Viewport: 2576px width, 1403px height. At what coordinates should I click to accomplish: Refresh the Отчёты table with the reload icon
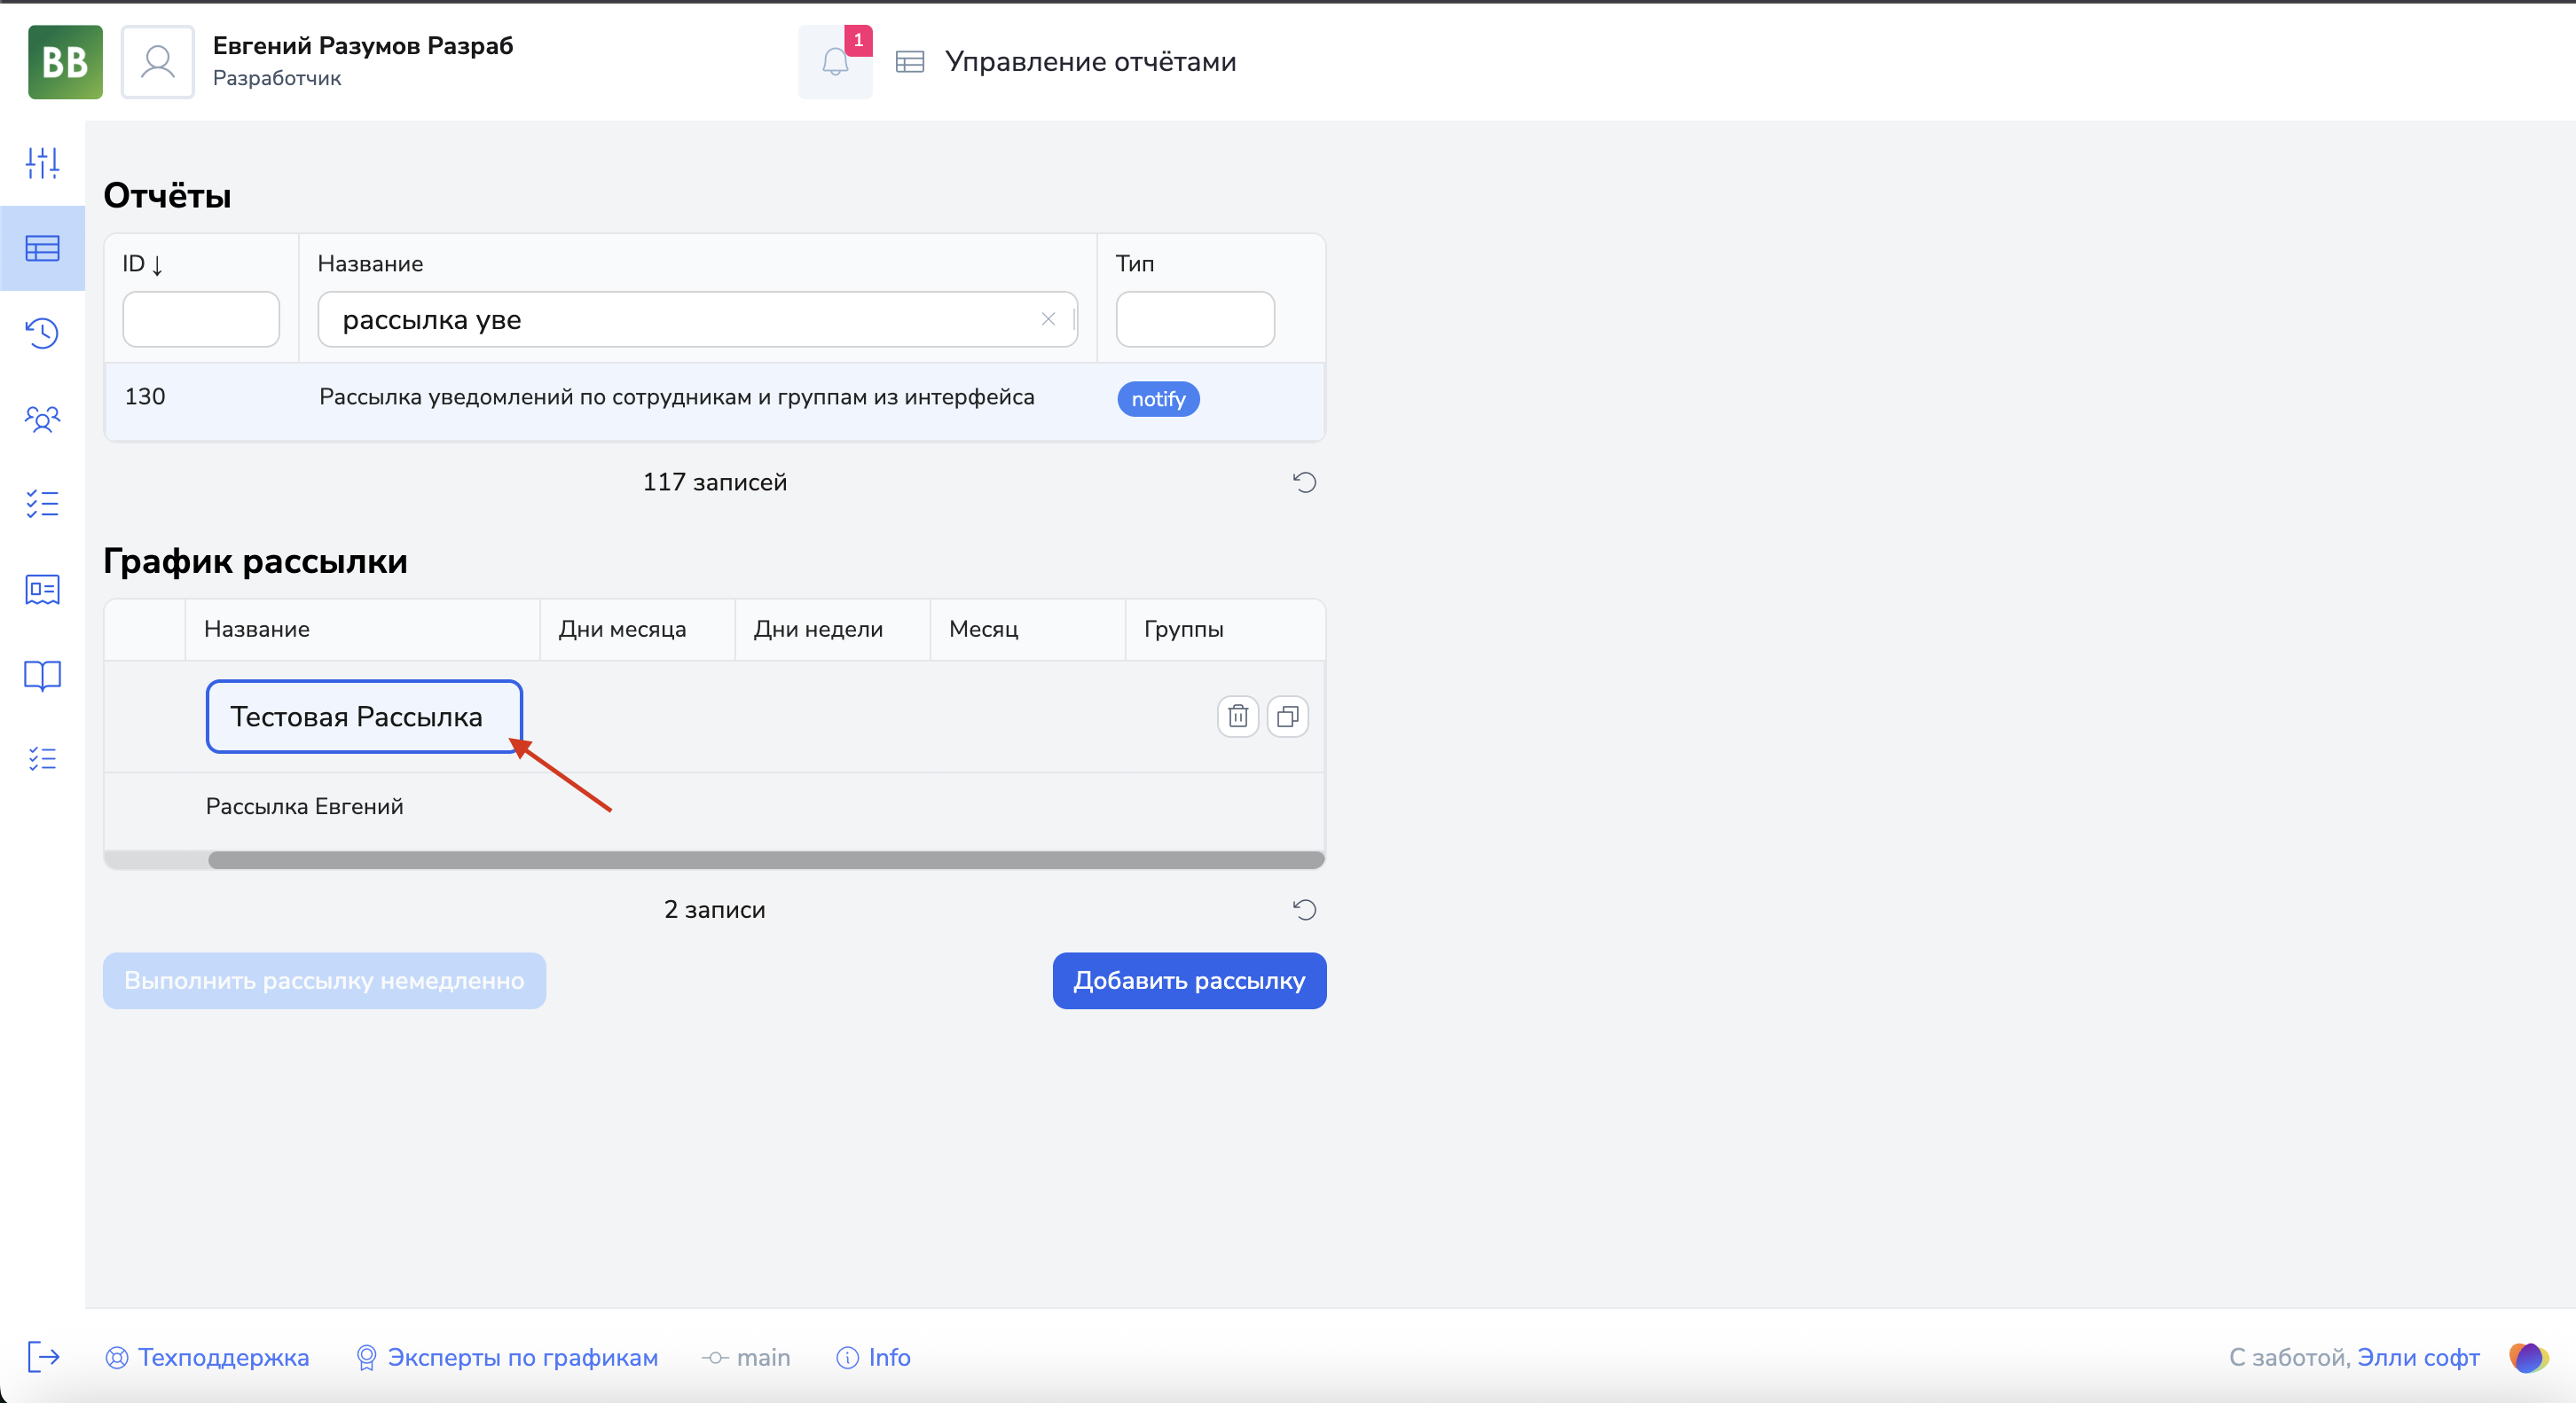(1304, 482)
